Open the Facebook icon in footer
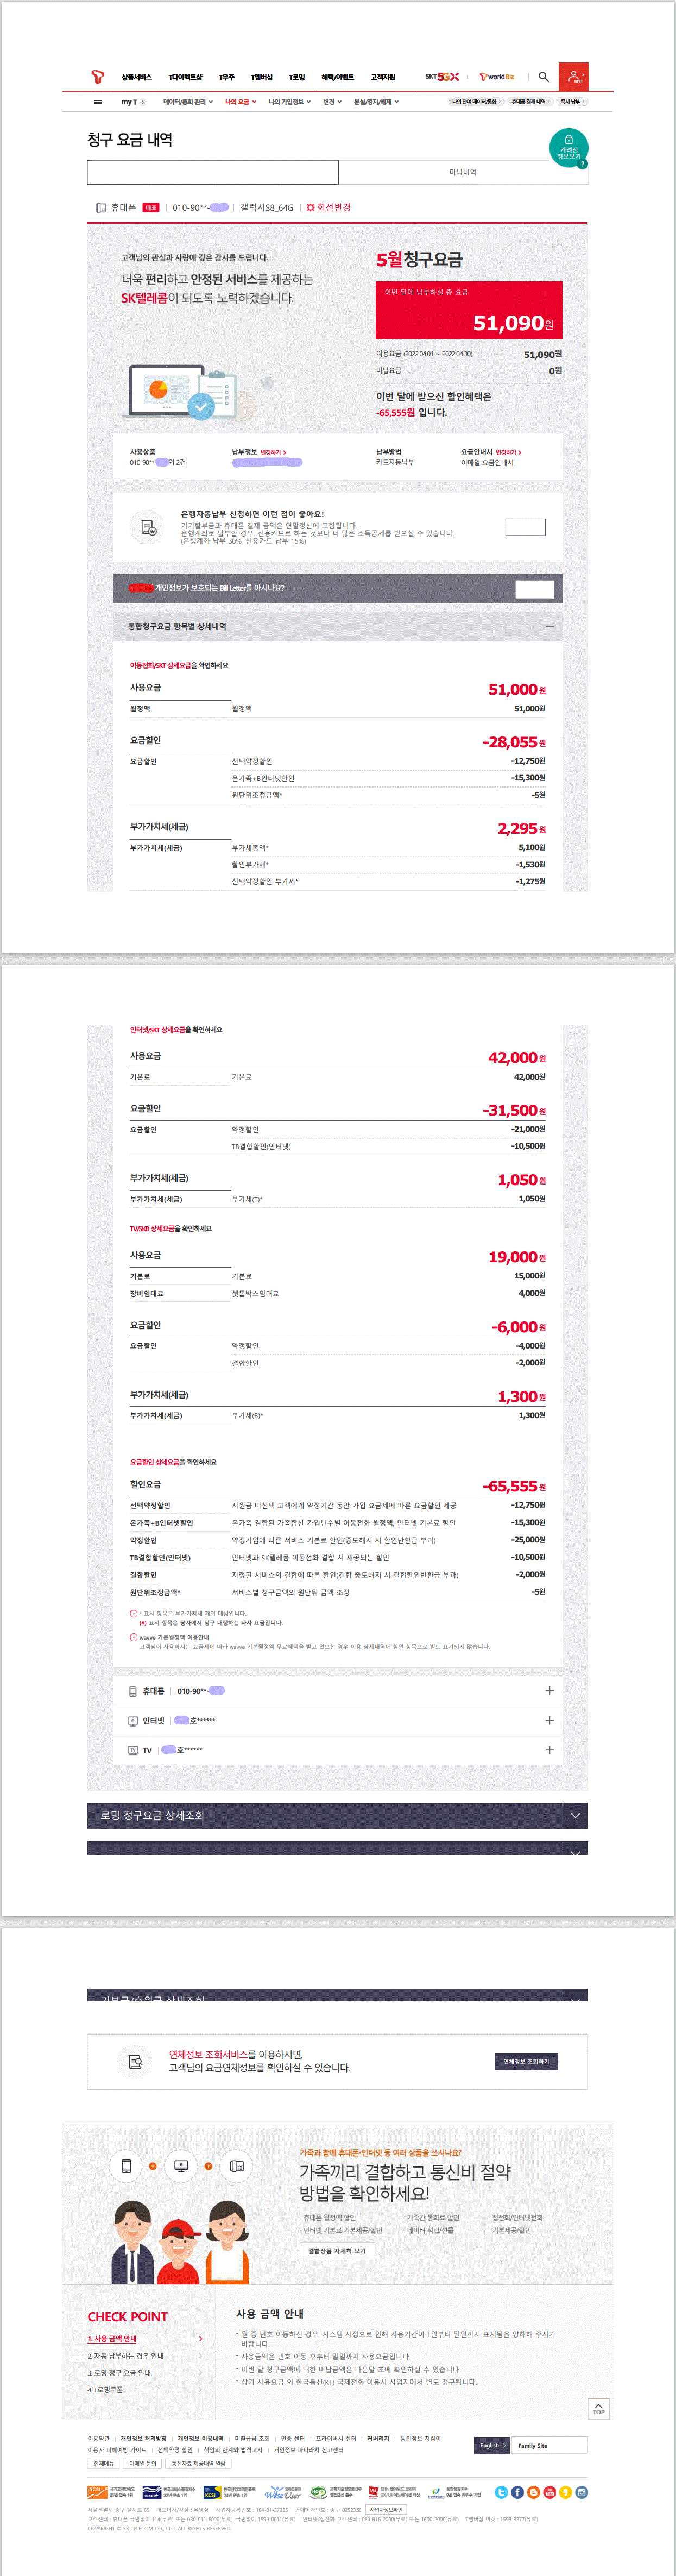Viewport: 676px width, 2576px height. coord(517,2492)
